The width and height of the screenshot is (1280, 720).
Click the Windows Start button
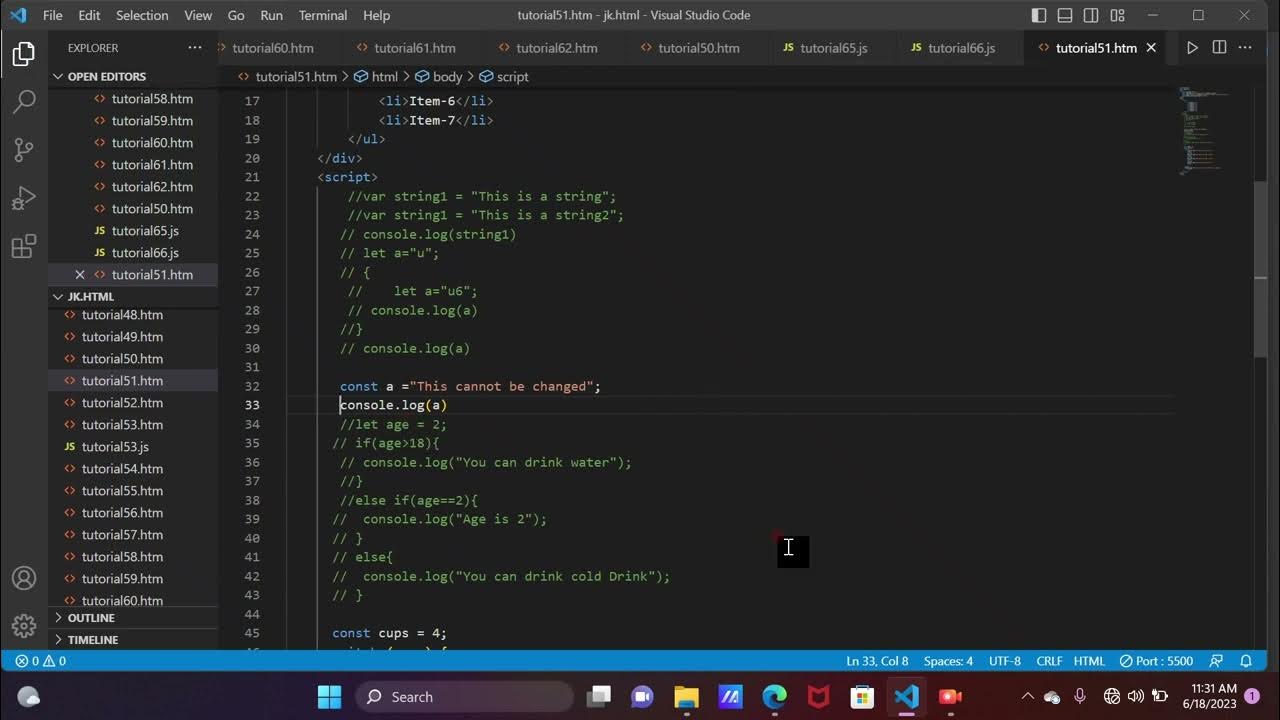329,697
